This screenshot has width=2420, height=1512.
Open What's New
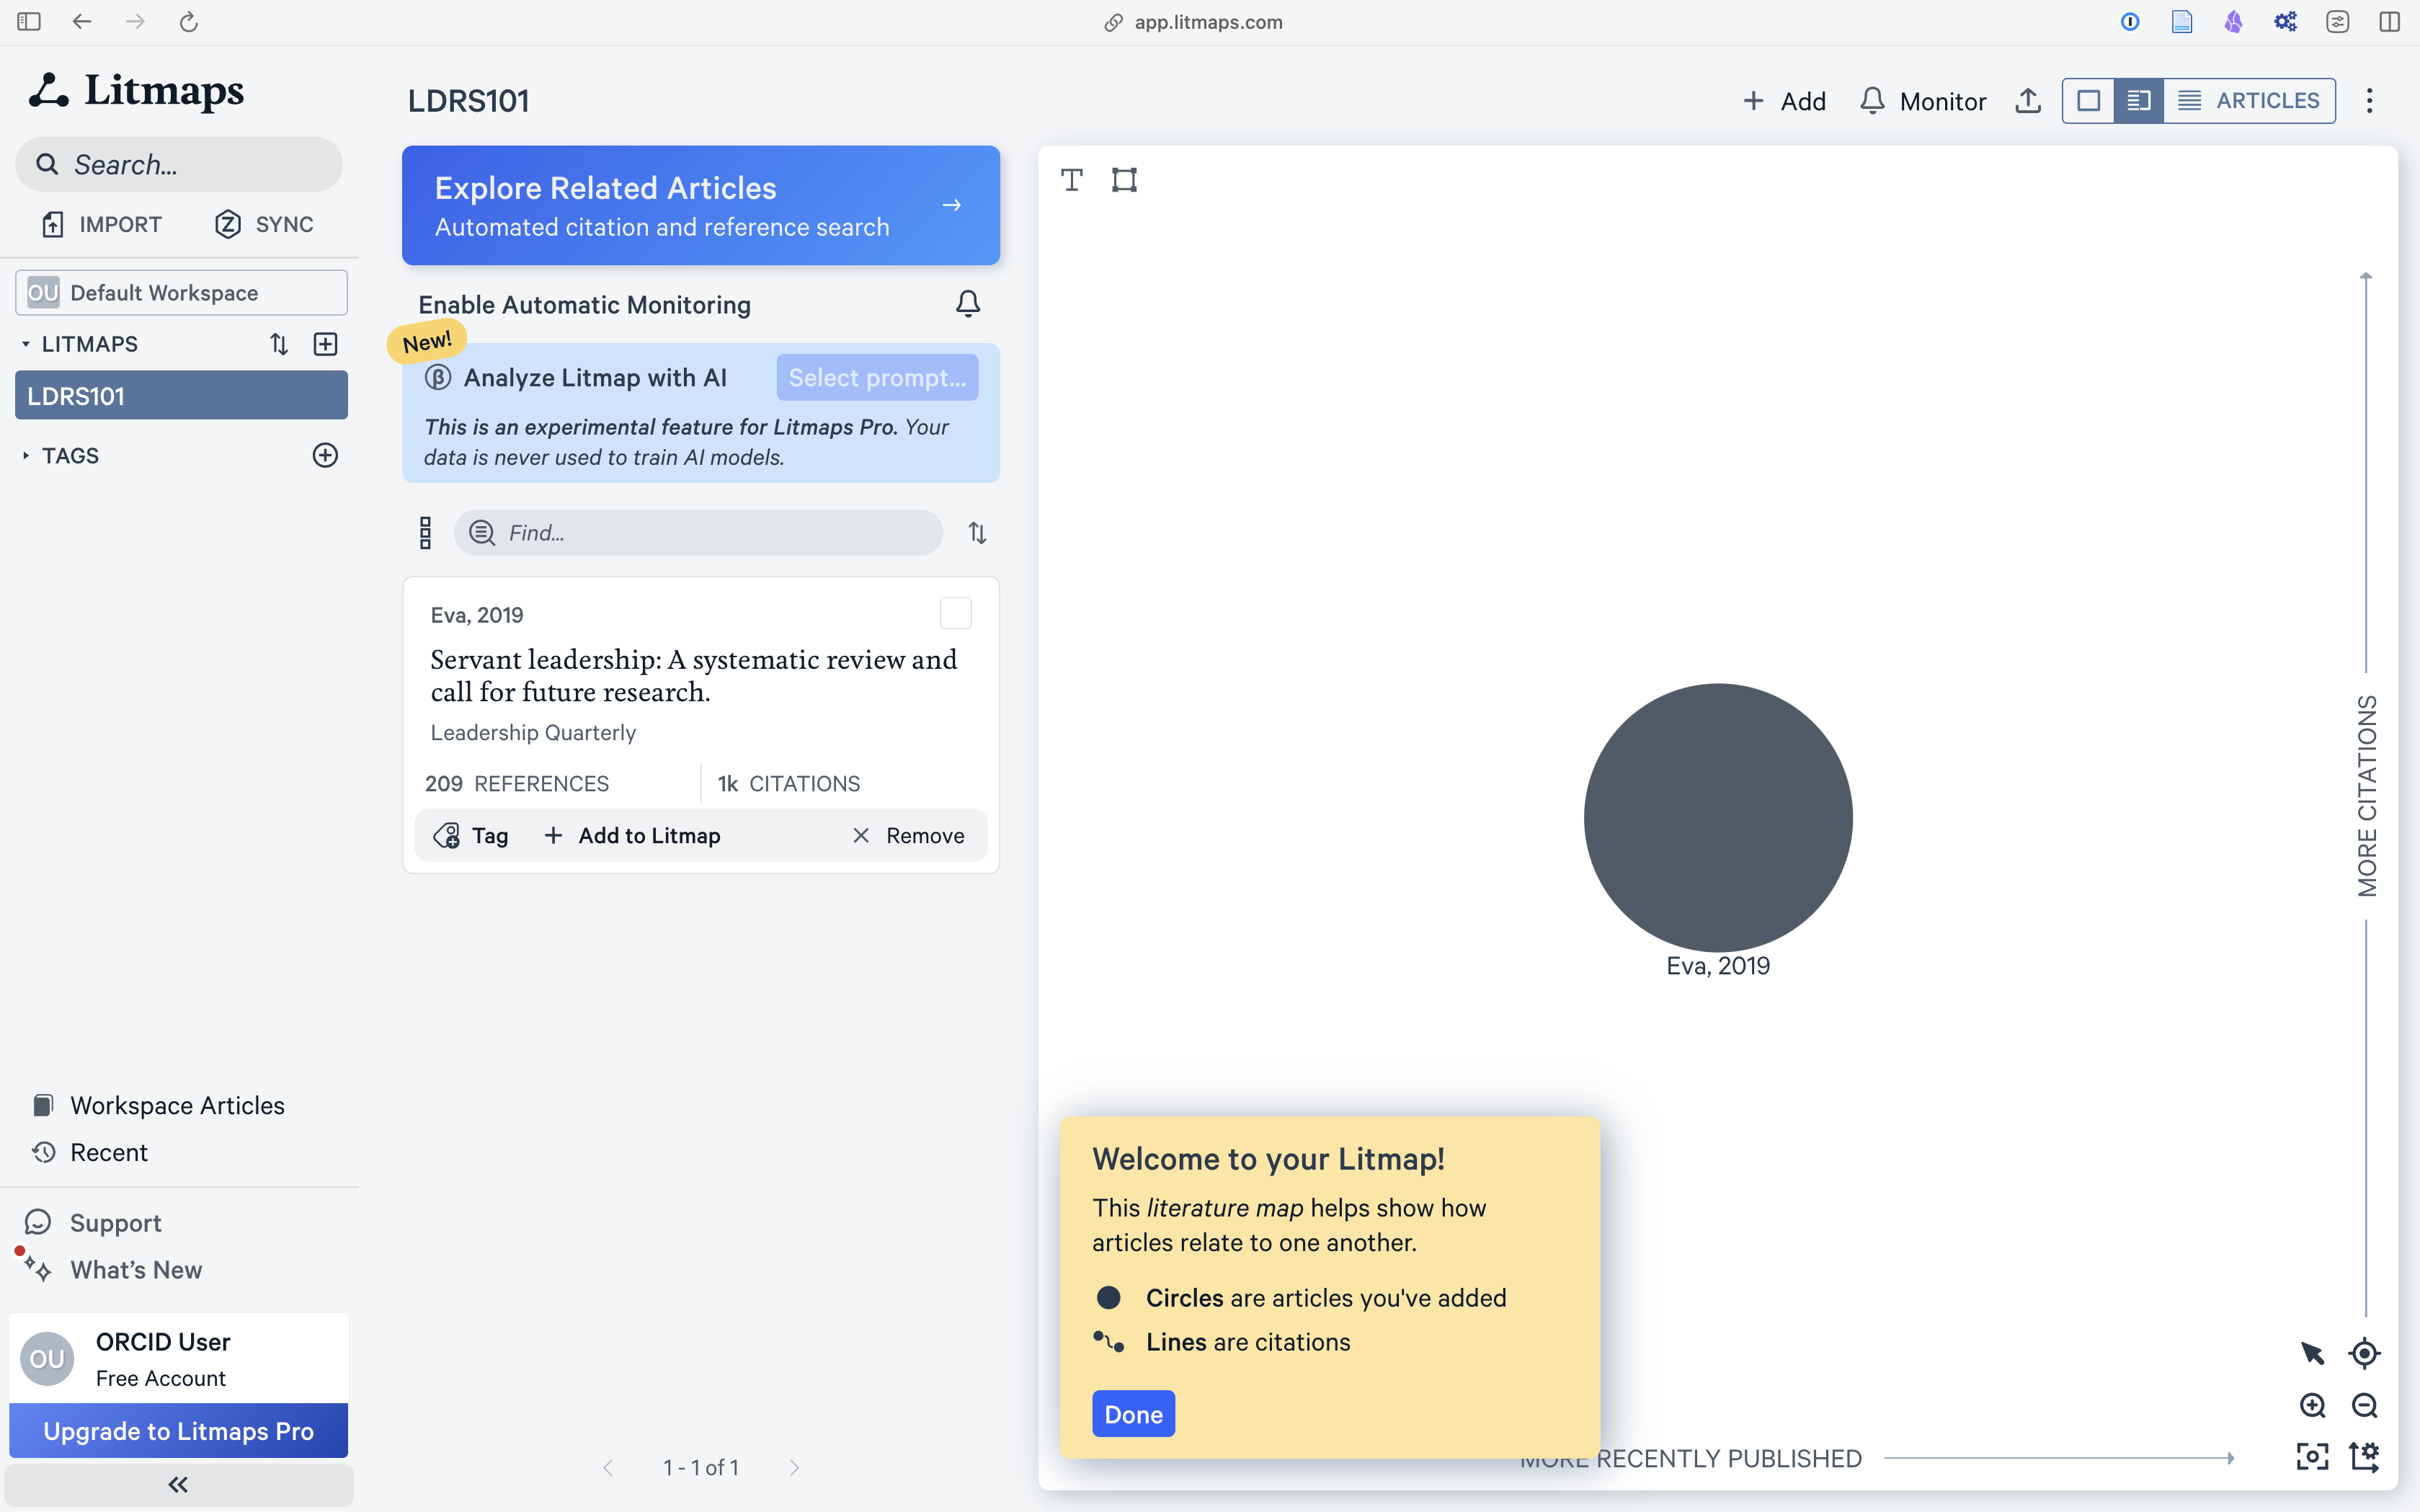(x=113, y=1269)
